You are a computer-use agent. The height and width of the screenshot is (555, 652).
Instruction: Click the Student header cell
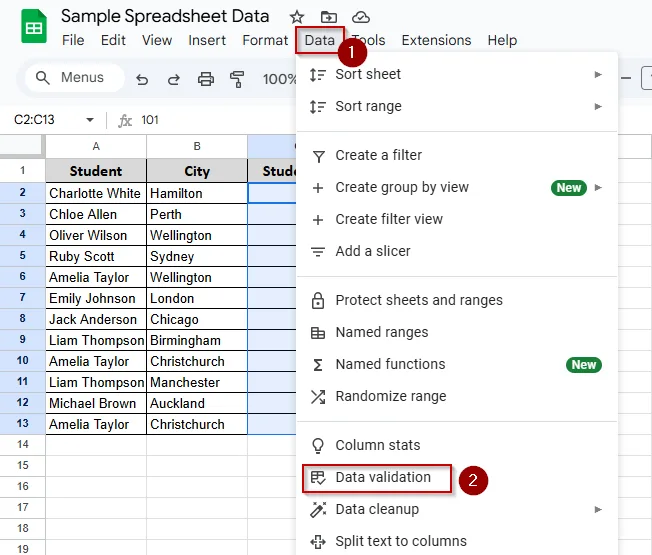pyautogui.click(x=96, y=171)
